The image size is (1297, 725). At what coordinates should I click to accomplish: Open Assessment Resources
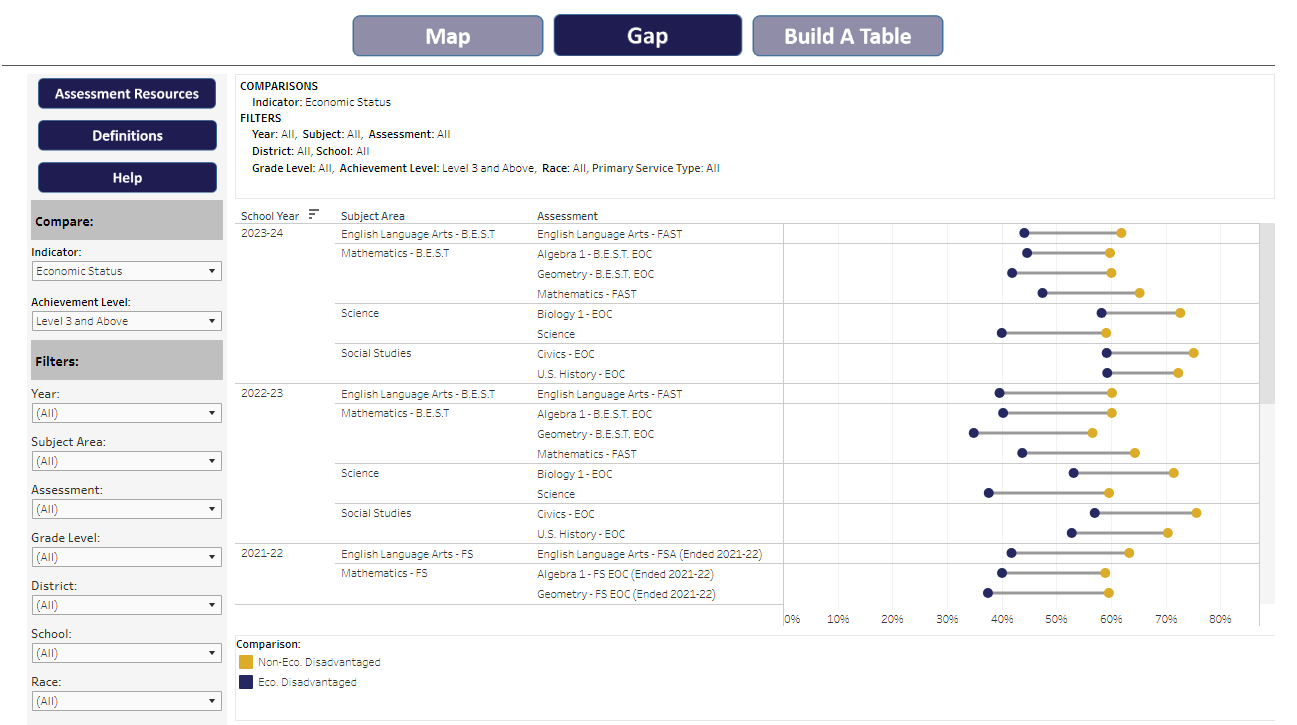(x=127, y=94)
